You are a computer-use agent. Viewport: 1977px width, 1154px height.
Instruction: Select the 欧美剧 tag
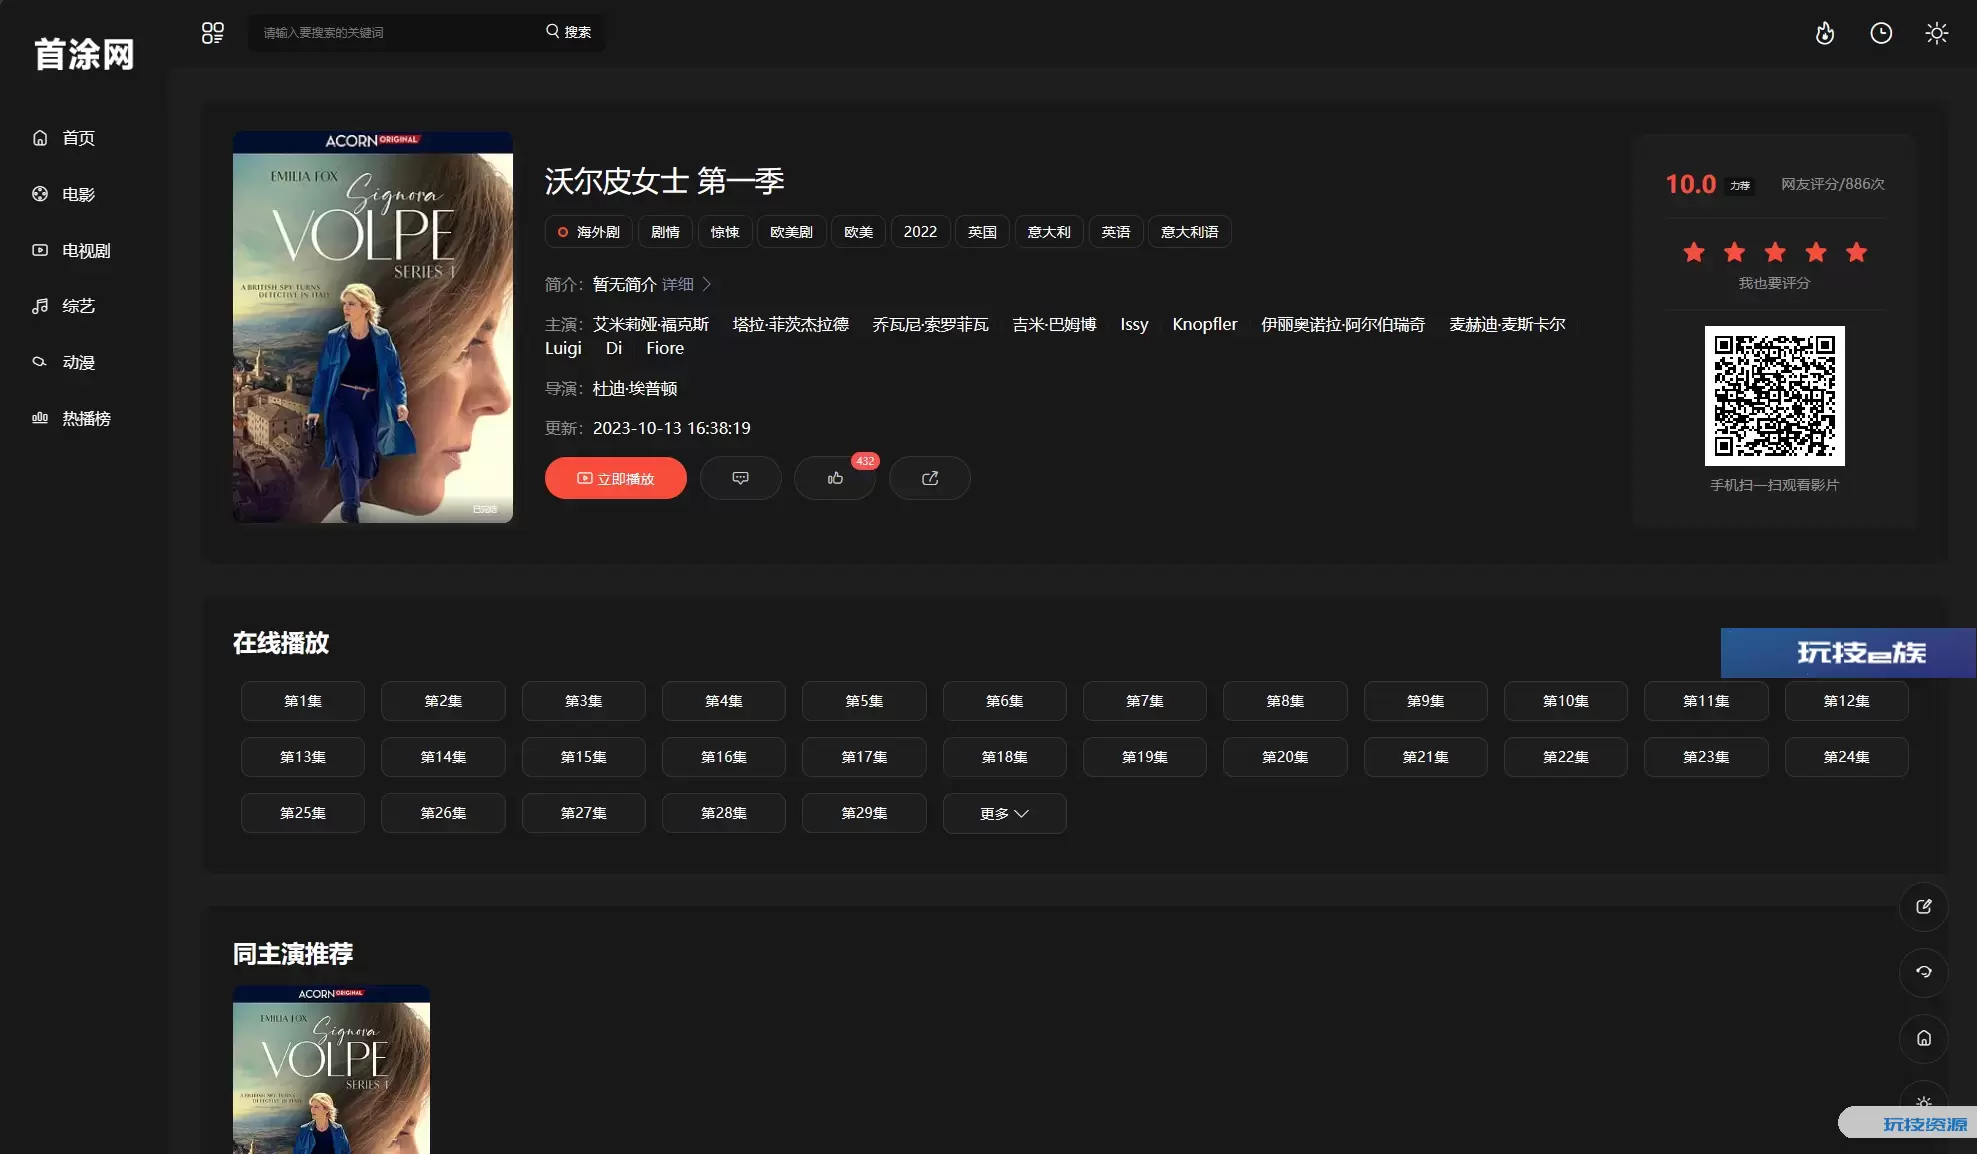coord(791,232)
